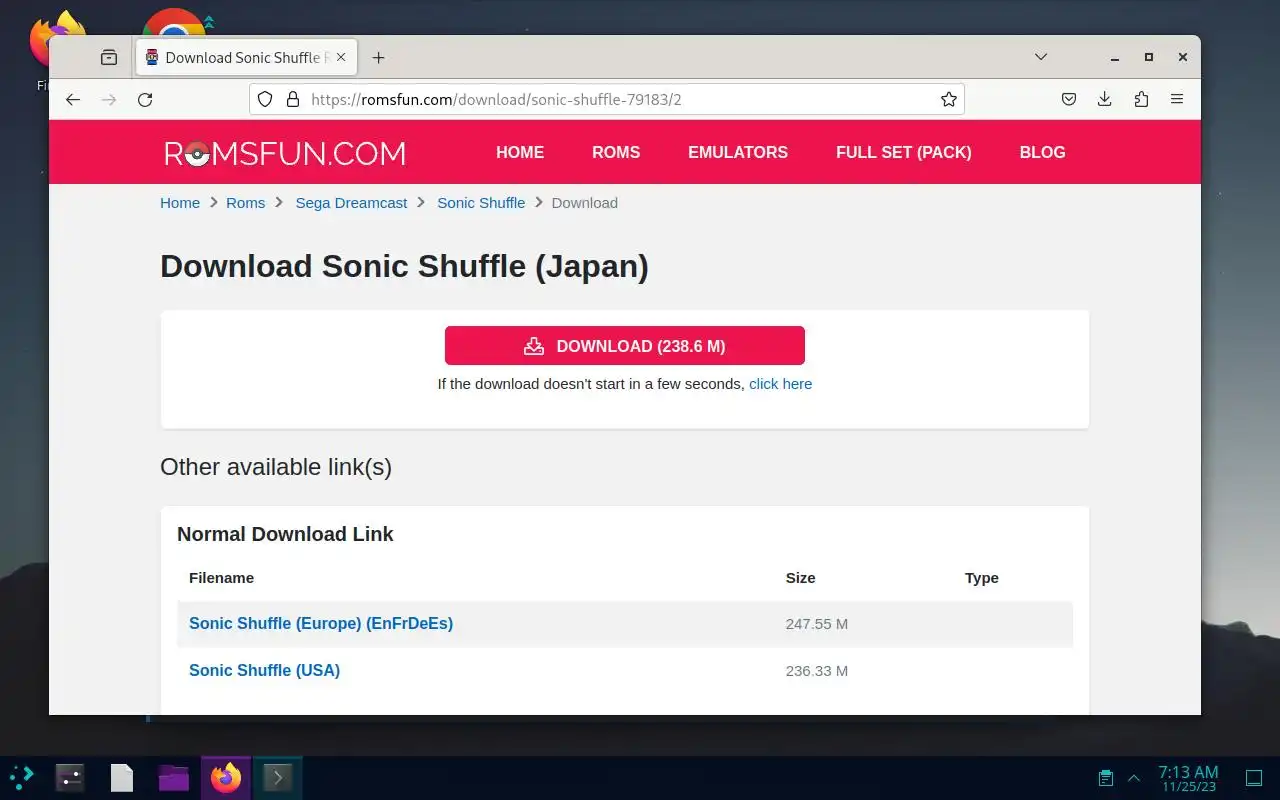This screenshot has height=800, width=1280.
Task: Open Sonic Shuffle (USA) download link
Action: pyautogui.click(x=264, y=670)
